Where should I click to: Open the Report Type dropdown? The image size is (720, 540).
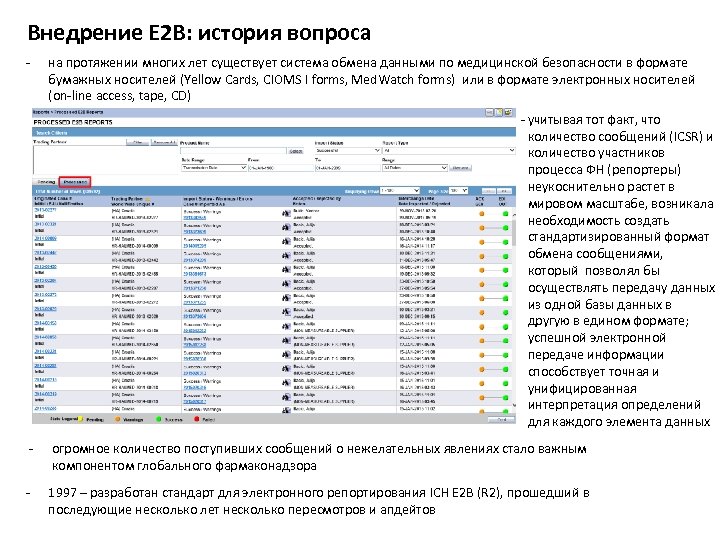click(x=449, y=151)
